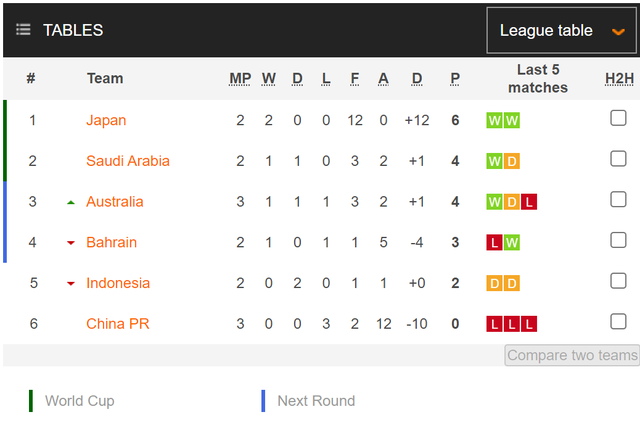Viewport: 640px width, 433px height.
Task: Click the orange chevron on League table
Action: (x=618, y=32)
